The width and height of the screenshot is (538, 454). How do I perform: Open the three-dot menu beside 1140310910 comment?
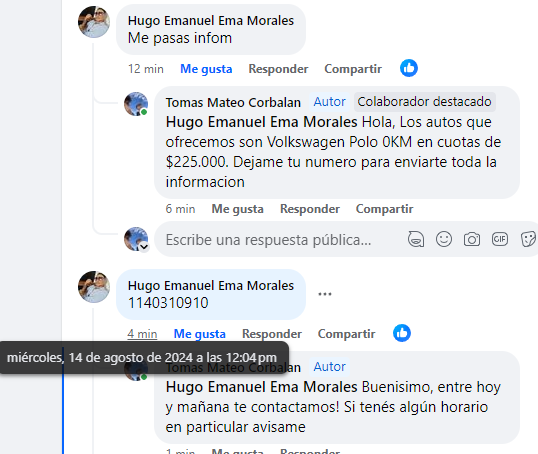point(325,294)
